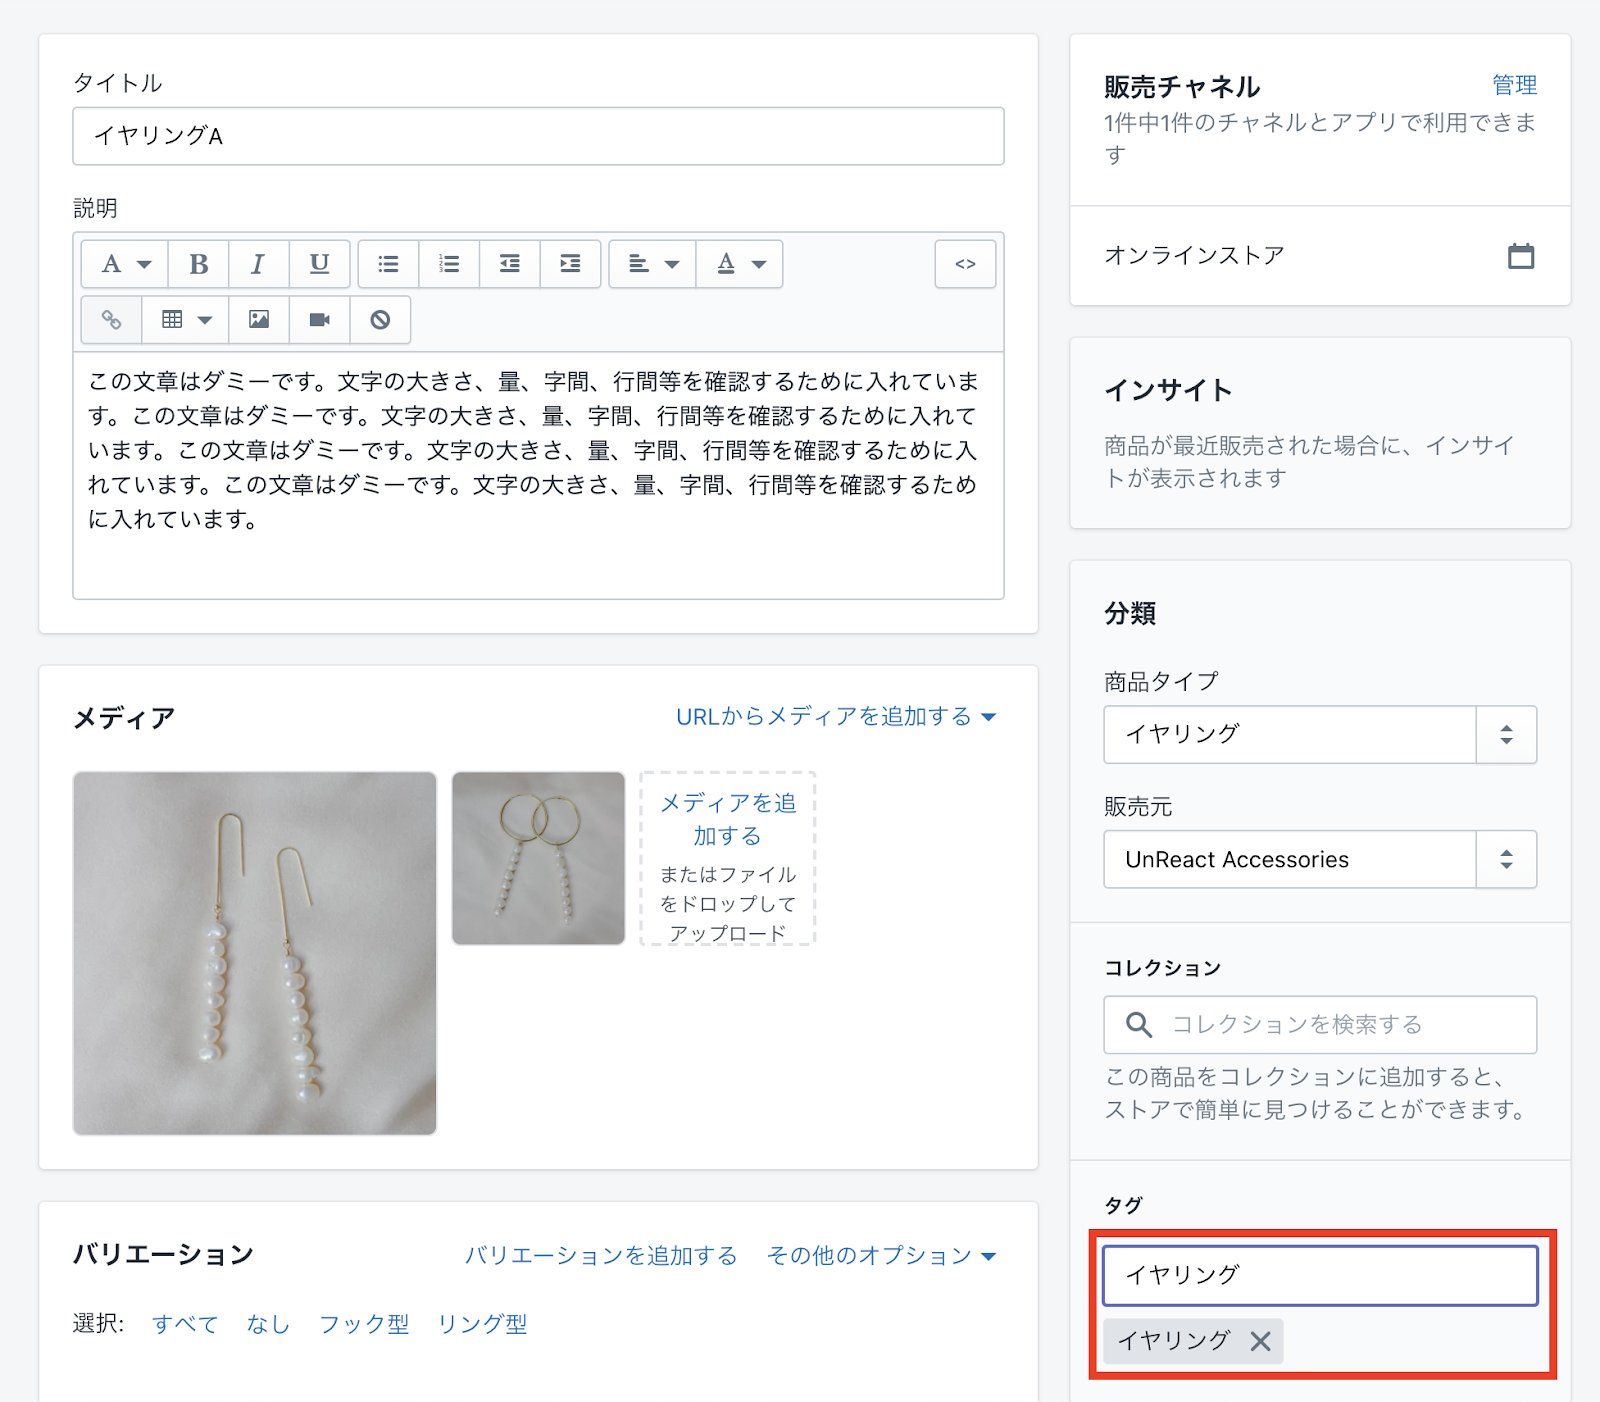Switch to HTML source view
Image resolution: width=1600 pixels, height=1402 pixels.
click(964, 264)
